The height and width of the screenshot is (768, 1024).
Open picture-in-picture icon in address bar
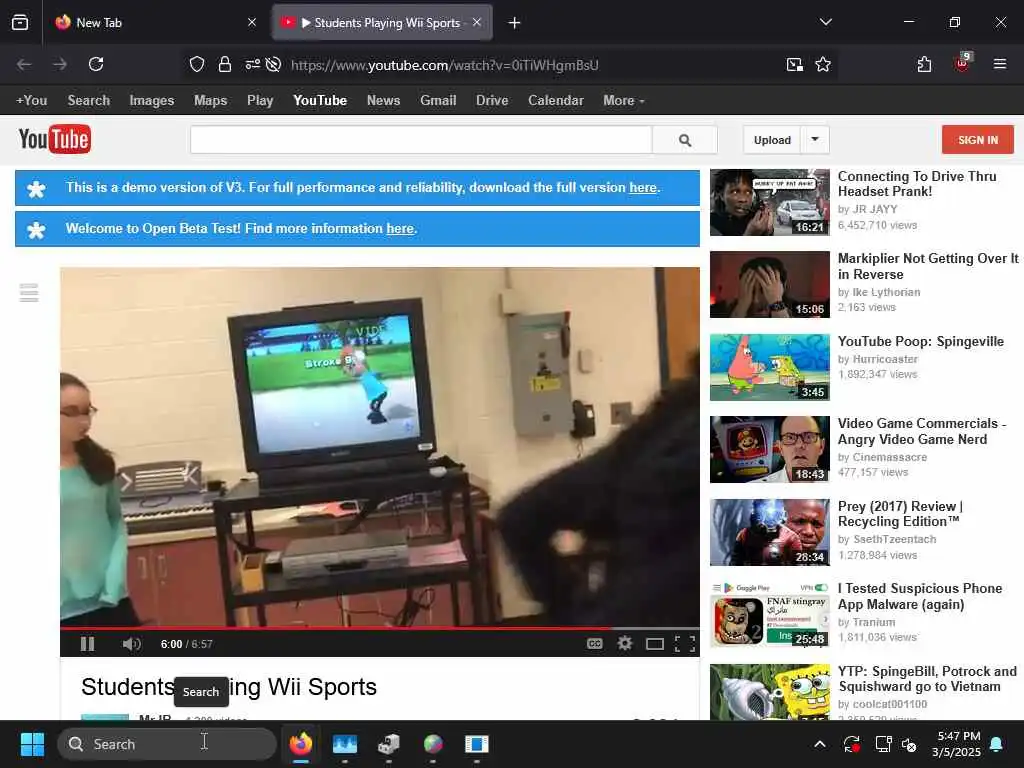tap(795, 64)
